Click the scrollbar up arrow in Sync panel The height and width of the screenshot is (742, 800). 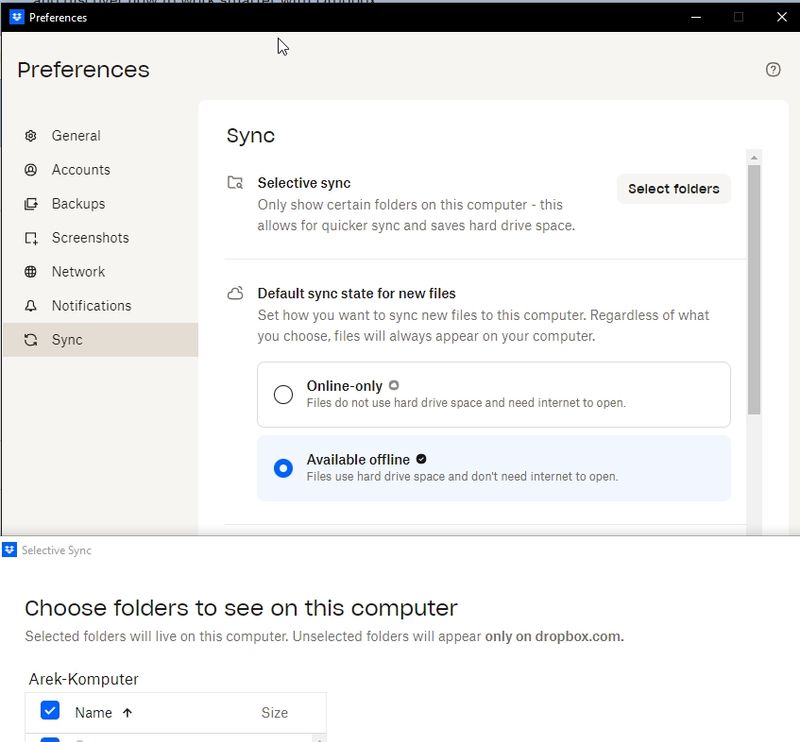tap(754, 157)
